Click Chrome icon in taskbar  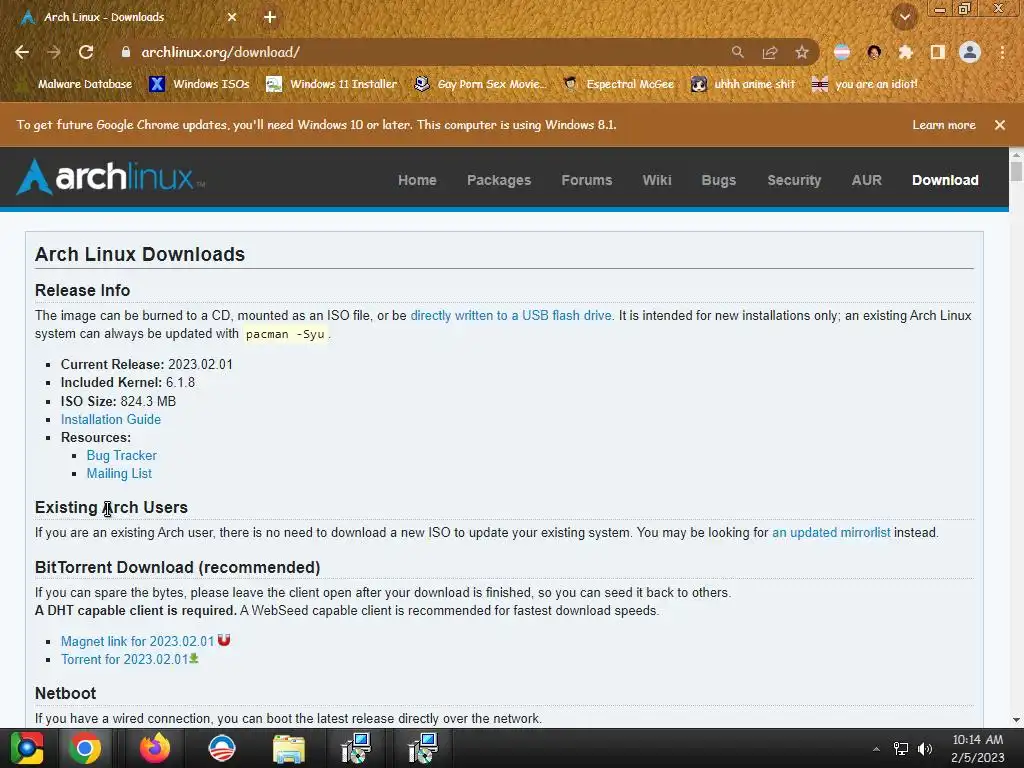point(85,748)
